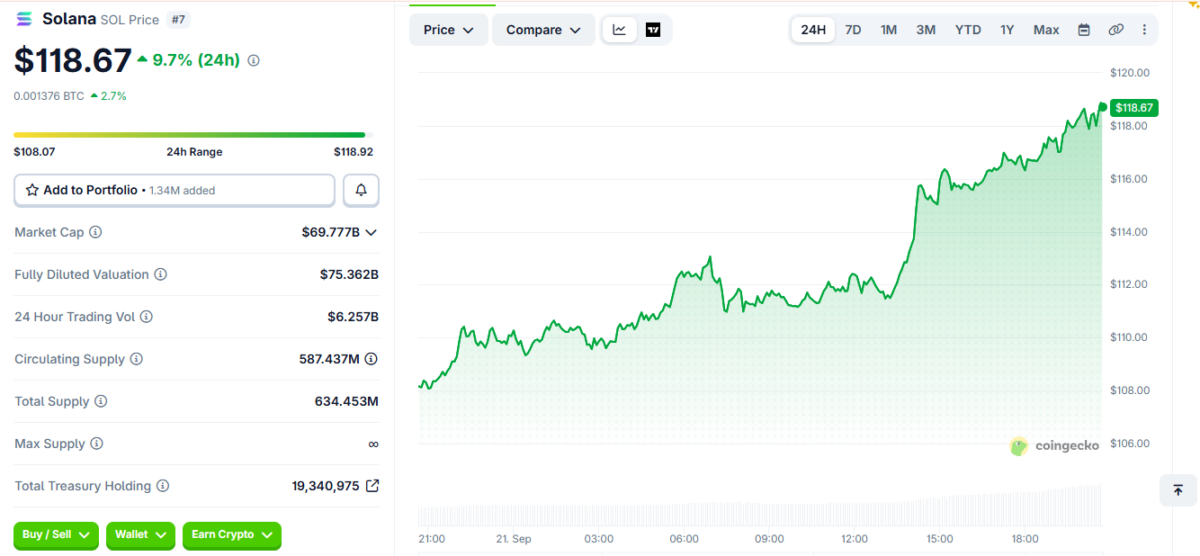Click the $120.00 axis label
This screenshot has width=1200, height=556.
pyautogui.click(x=1130, y=73)
